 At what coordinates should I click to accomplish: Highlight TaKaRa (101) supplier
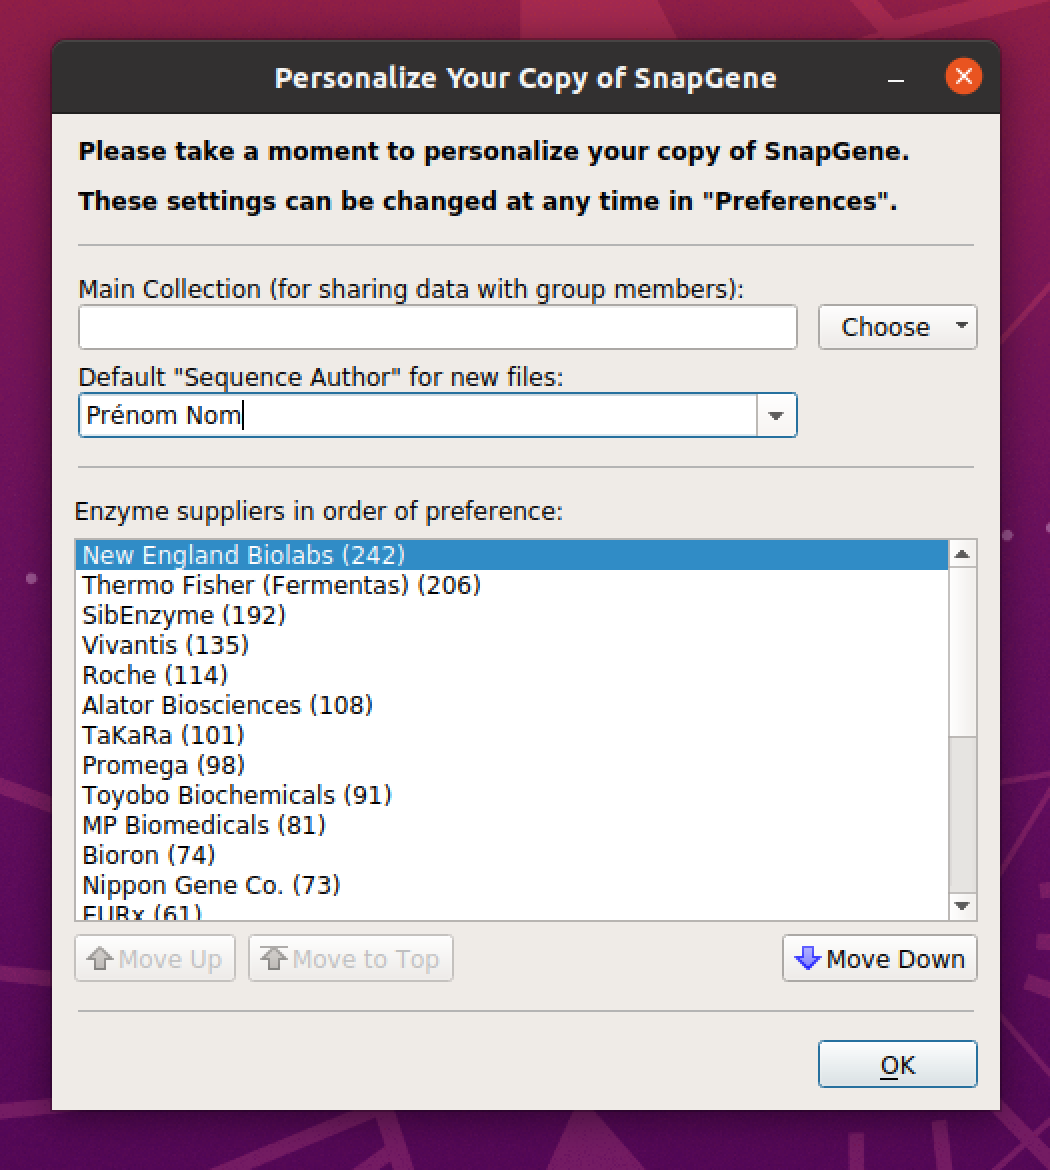[163, 735]
